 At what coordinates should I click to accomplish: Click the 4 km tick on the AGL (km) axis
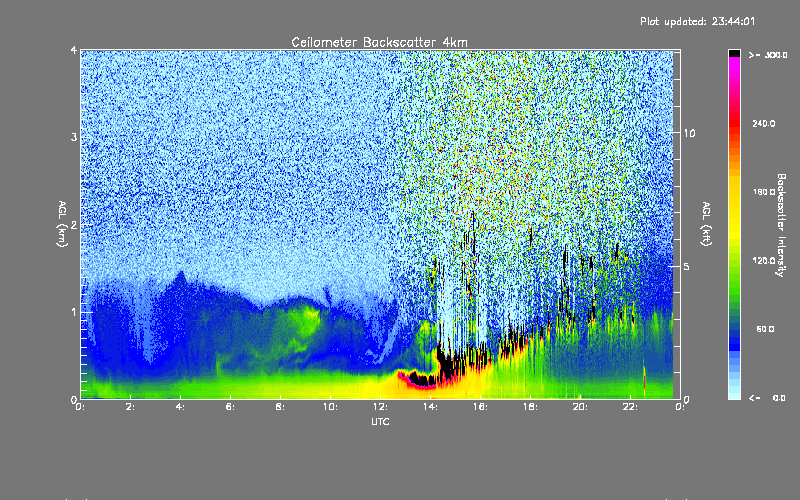point(74,50)
